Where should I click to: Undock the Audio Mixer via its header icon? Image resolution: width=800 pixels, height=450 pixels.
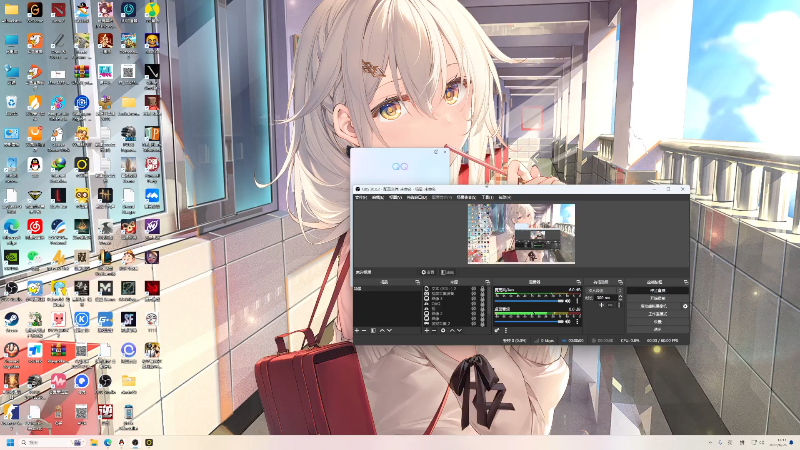(578, 282)
